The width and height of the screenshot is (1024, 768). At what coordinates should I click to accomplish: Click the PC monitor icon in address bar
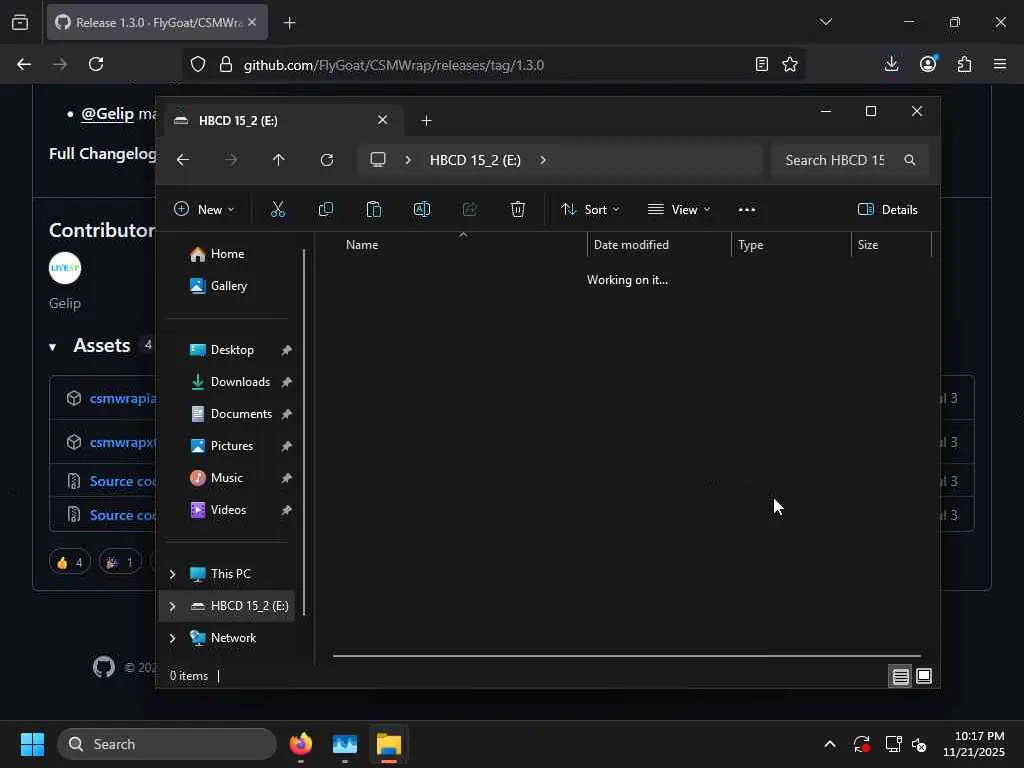tap(377, 160)
